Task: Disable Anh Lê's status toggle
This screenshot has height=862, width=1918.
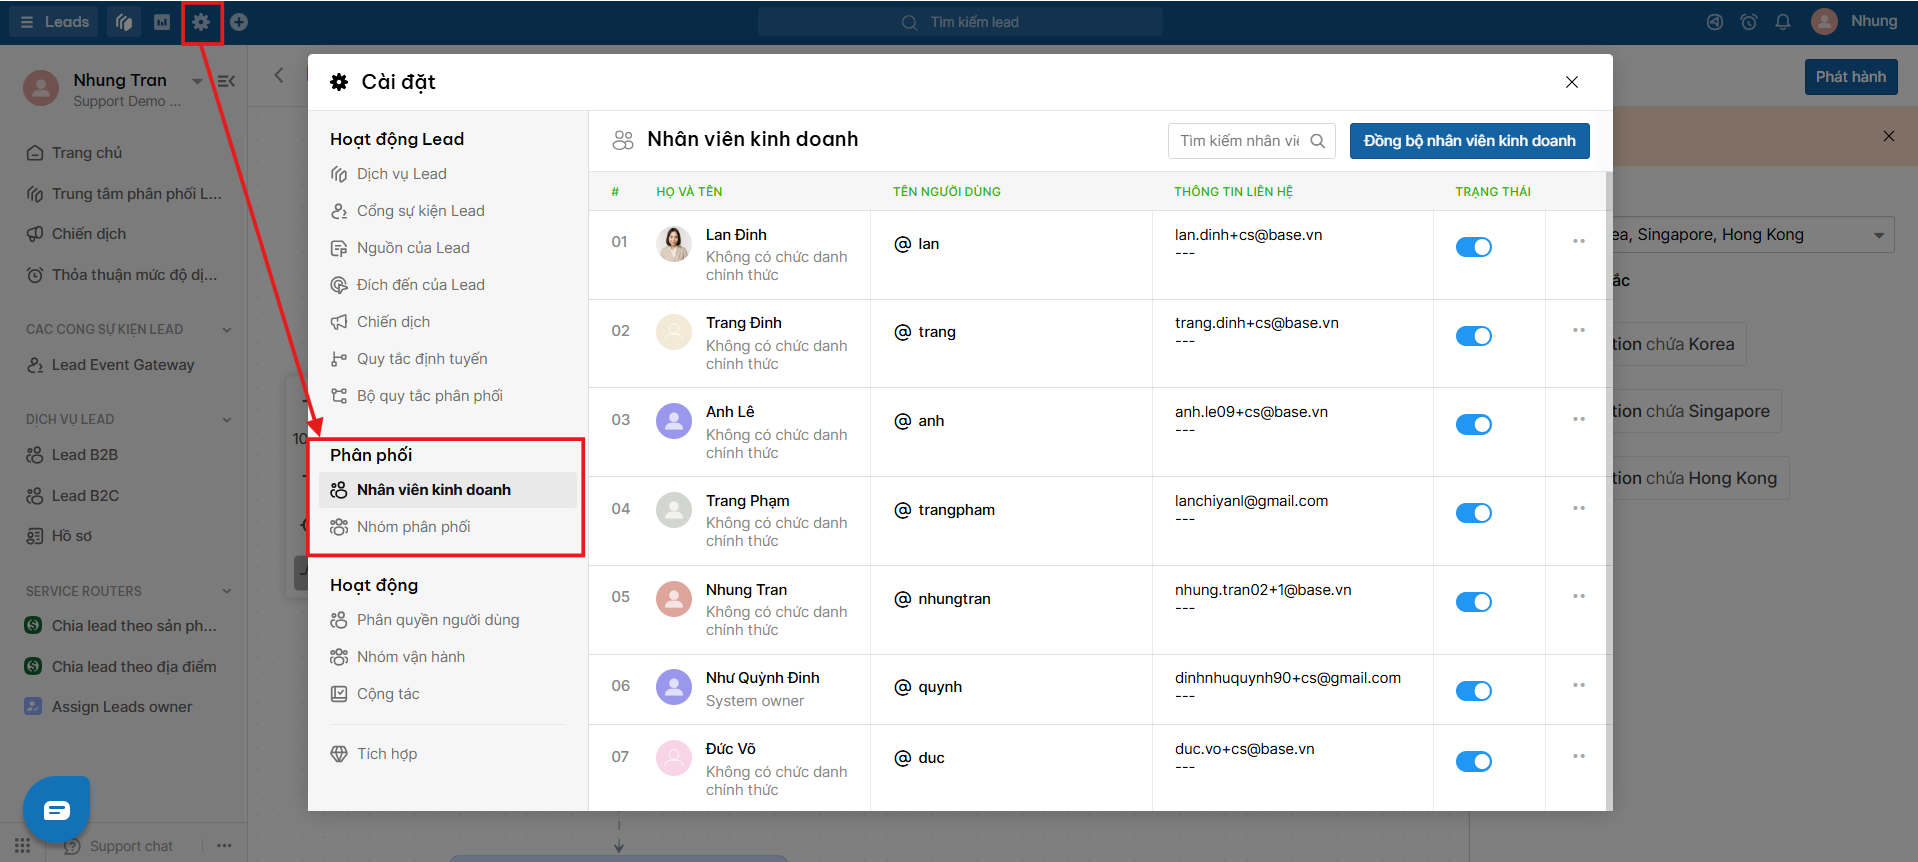Action: click(1473, 424)
